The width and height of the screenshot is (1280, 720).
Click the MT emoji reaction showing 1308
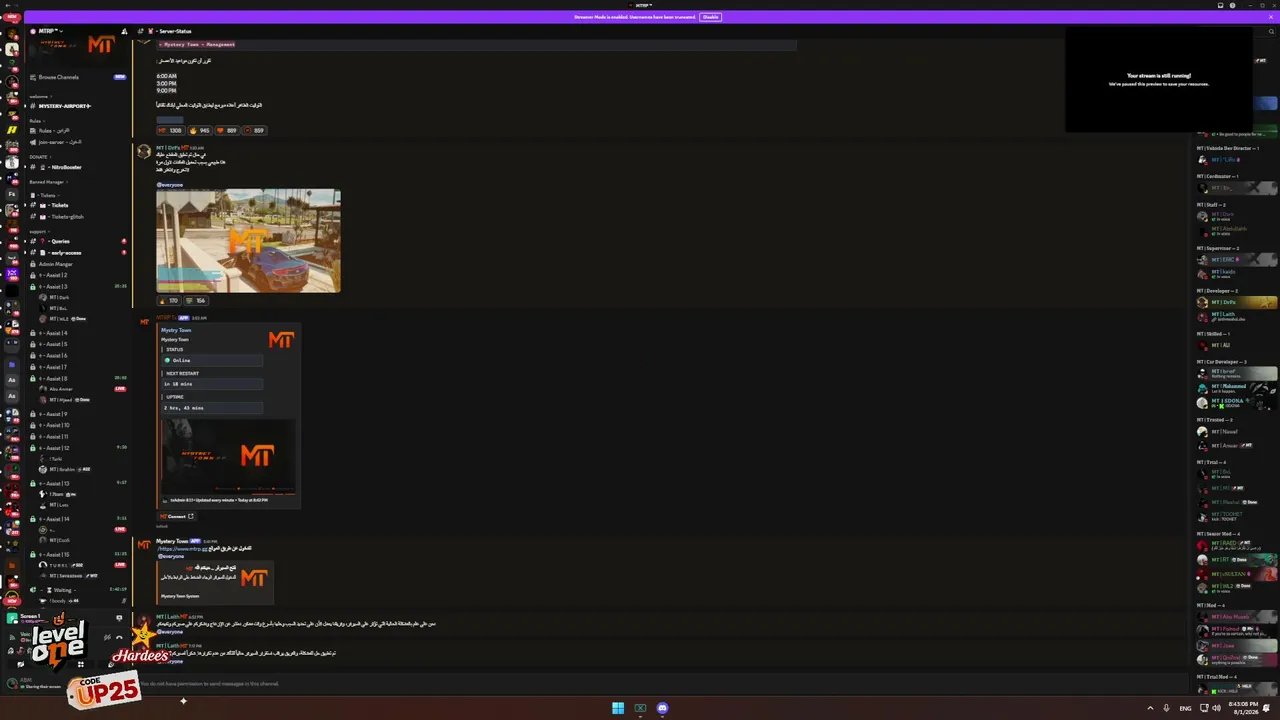pyautogui.click(x=170, y=130)
